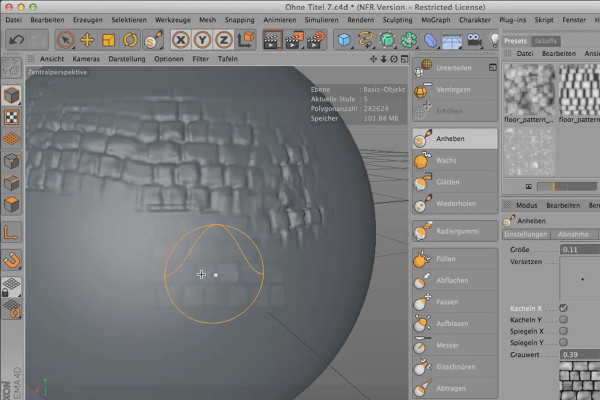Select polygons mode orange cube
This screenshot has width=600, height=400.
point(11,205)
